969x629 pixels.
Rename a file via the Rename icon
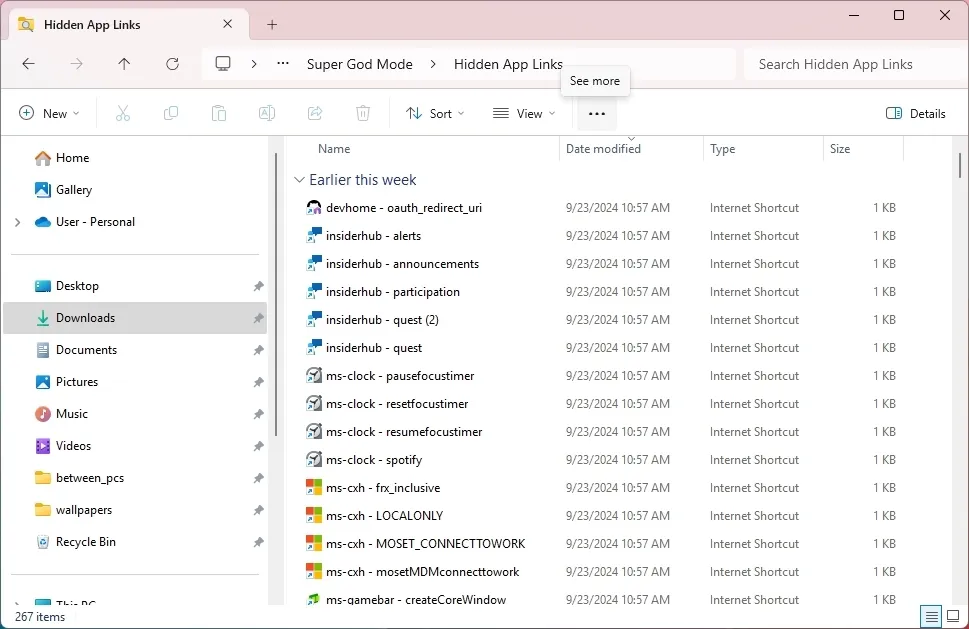tap(266, 113)
